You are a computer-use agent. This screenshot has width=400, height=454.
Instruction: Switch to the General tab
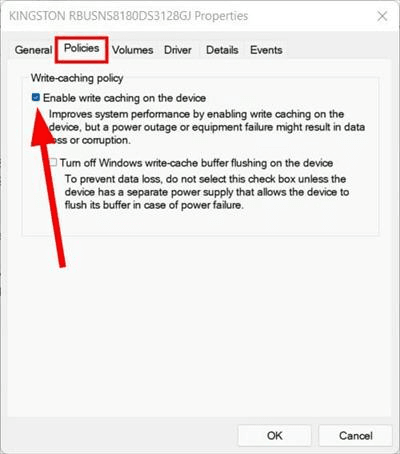(33, 50)
